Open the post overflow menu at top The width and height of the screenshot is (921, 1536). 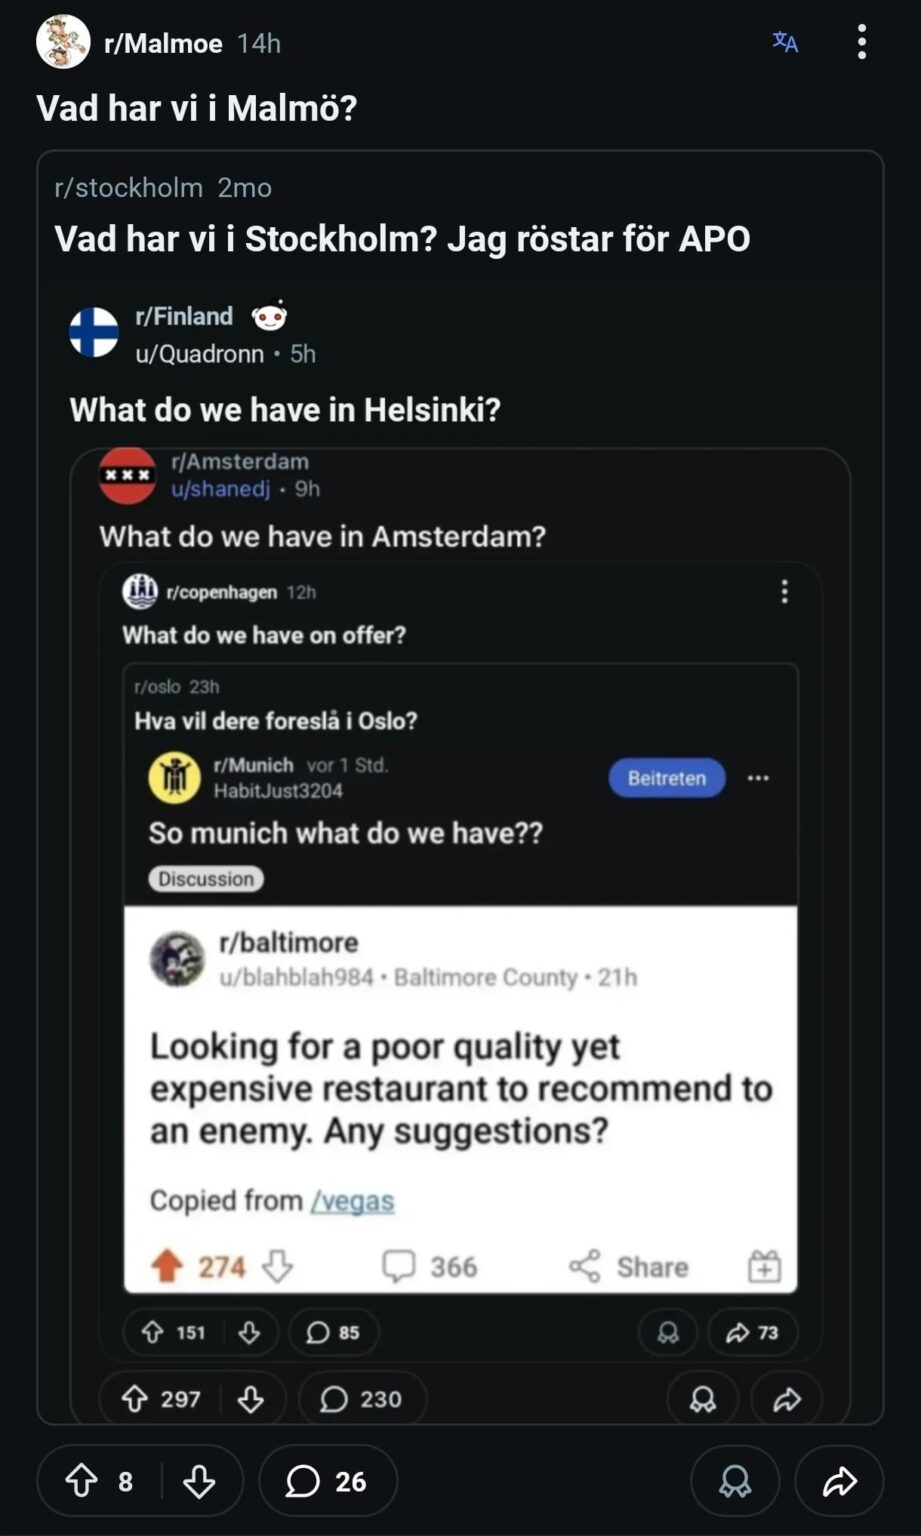861,42
